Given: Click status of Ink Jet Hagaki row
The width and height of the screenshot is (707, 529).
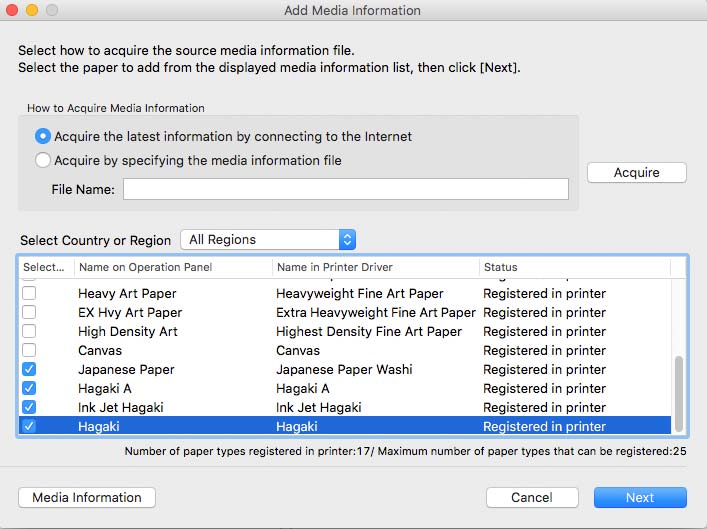Looking at the screenshot, I should 545,407.
